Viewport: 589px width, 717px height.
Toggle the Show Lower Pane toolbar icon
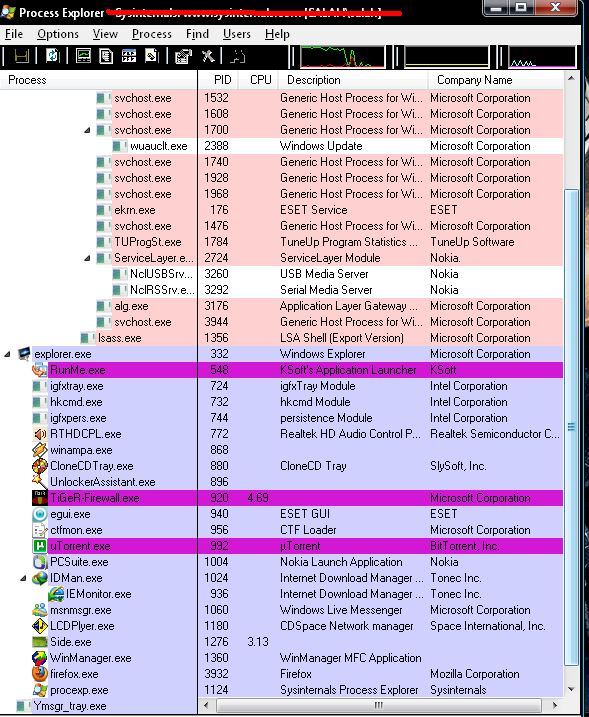(x=129, y=56)
